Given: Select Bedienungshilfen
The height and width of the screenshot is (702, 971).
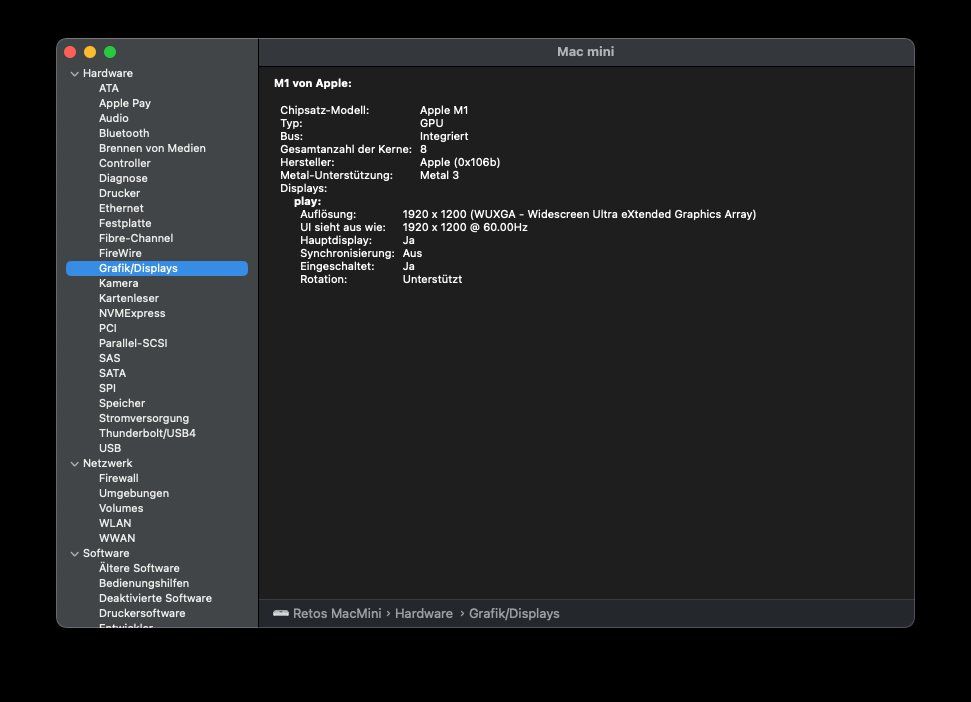Looking at the screenshot, I should [x=144, y=583].
